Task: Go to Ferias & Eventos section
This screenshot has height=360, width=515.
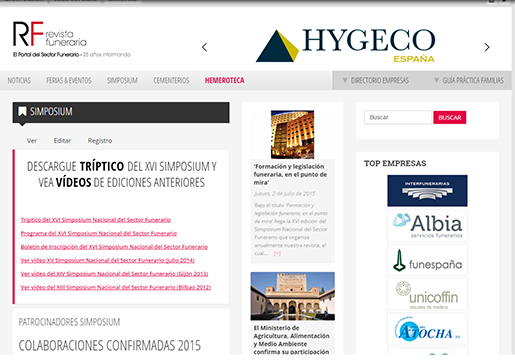Action: [x=69, y=80]
